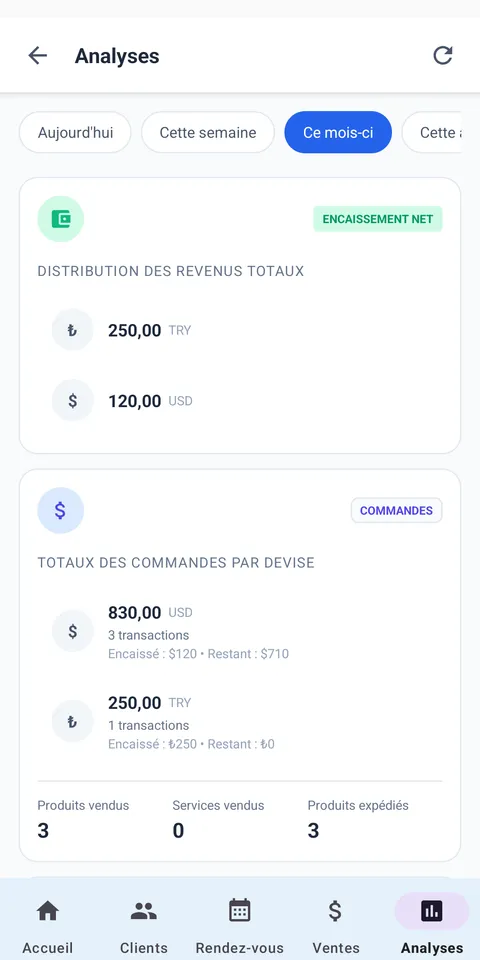Select the Analyses bottom navigation item

tap(432, 924)
